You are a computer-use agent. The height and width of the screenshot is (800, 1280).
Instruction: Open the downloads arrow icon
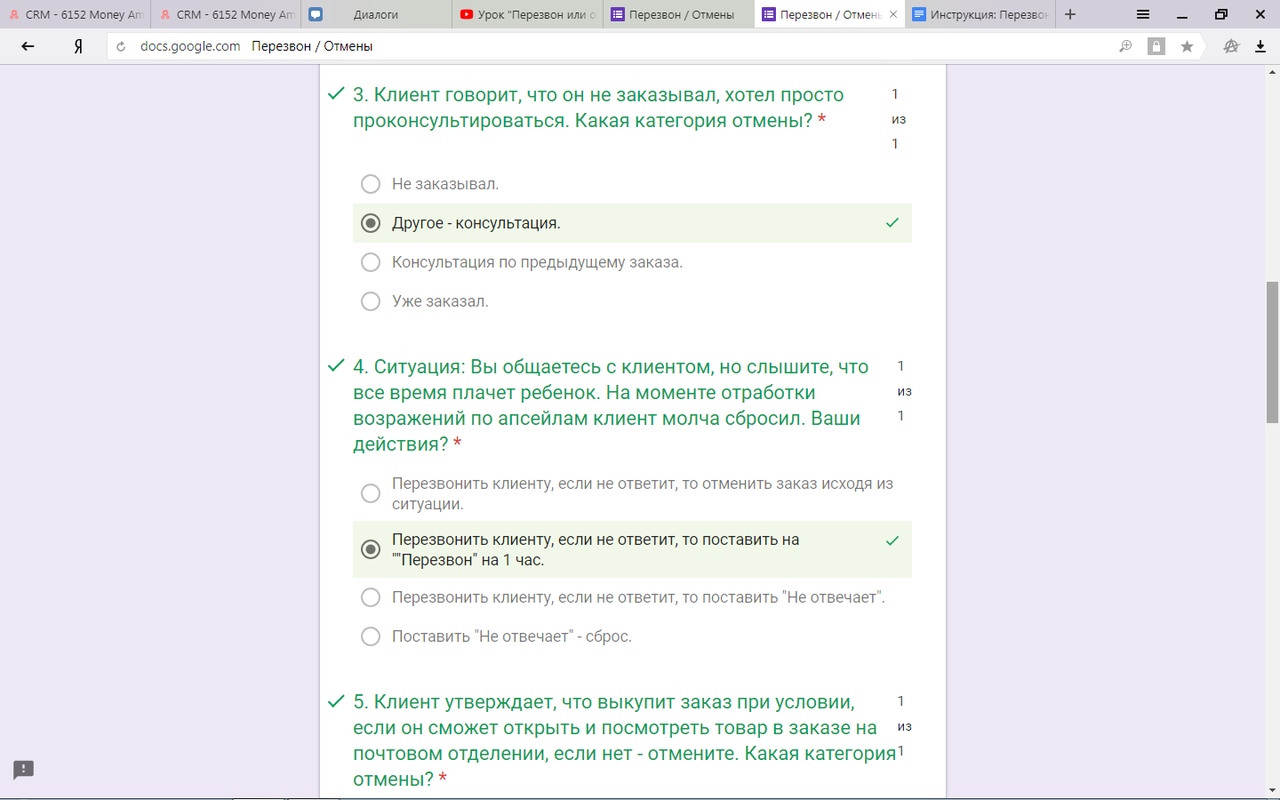1259,46
